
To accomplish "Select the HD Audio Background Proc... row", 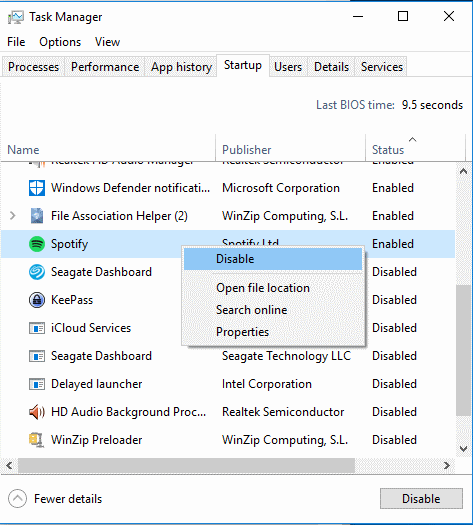I will (x=228, y=412).
